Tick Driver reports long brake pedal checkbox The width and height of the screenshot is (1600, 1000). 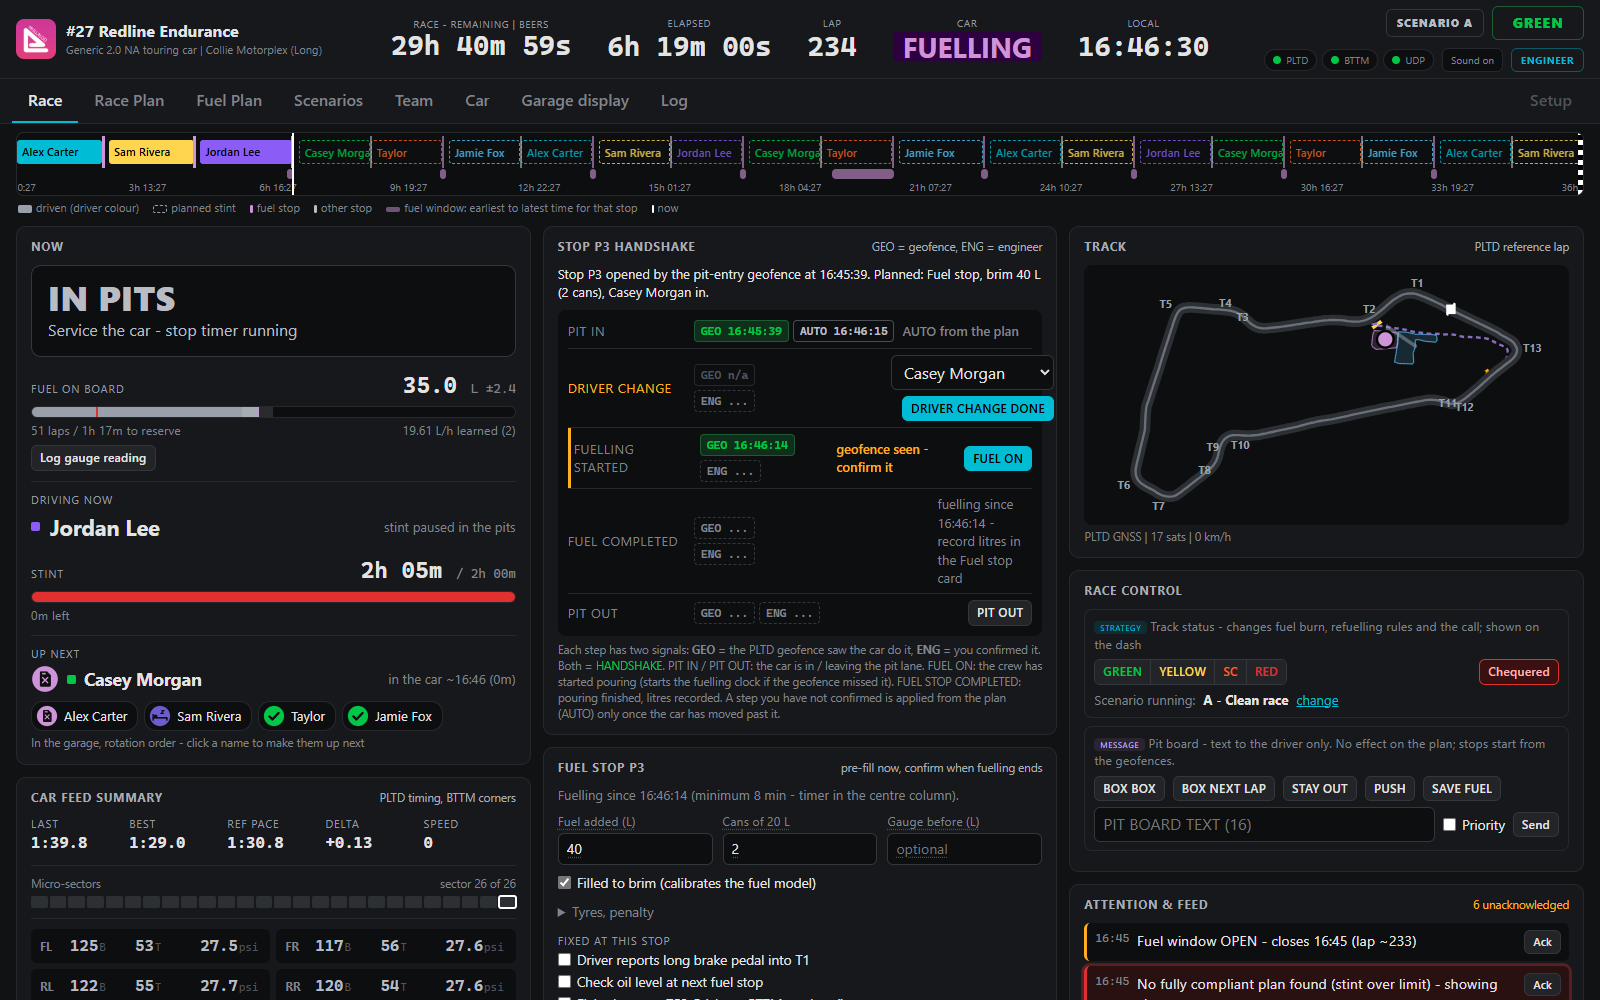click(565, 960)
